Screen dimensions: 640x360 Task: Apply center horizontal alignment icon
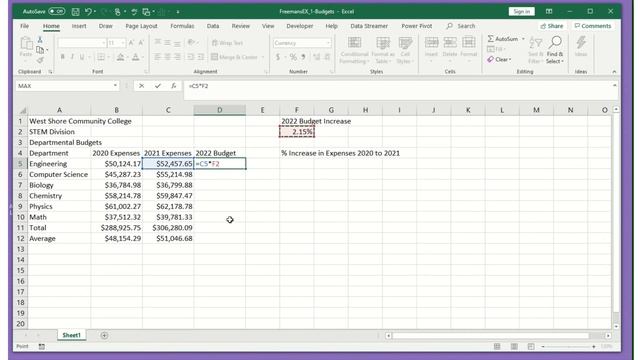pos(167,57)
